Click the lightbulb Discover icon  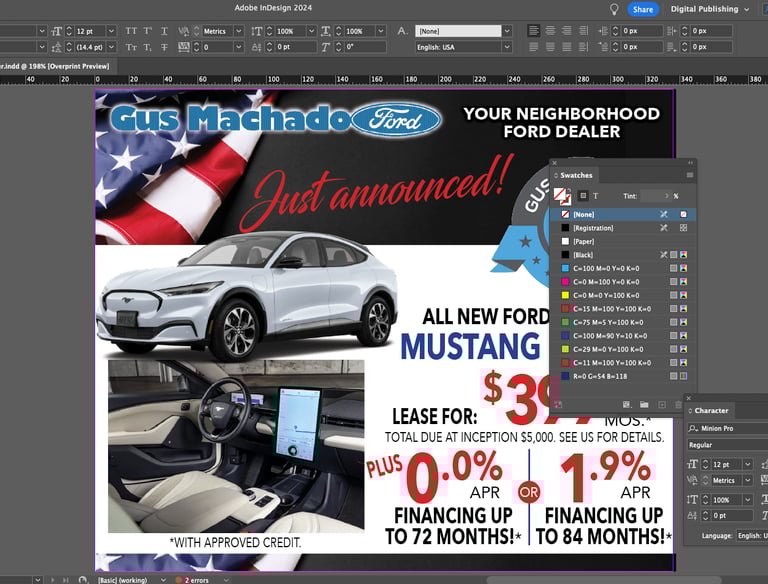point(614,9)
